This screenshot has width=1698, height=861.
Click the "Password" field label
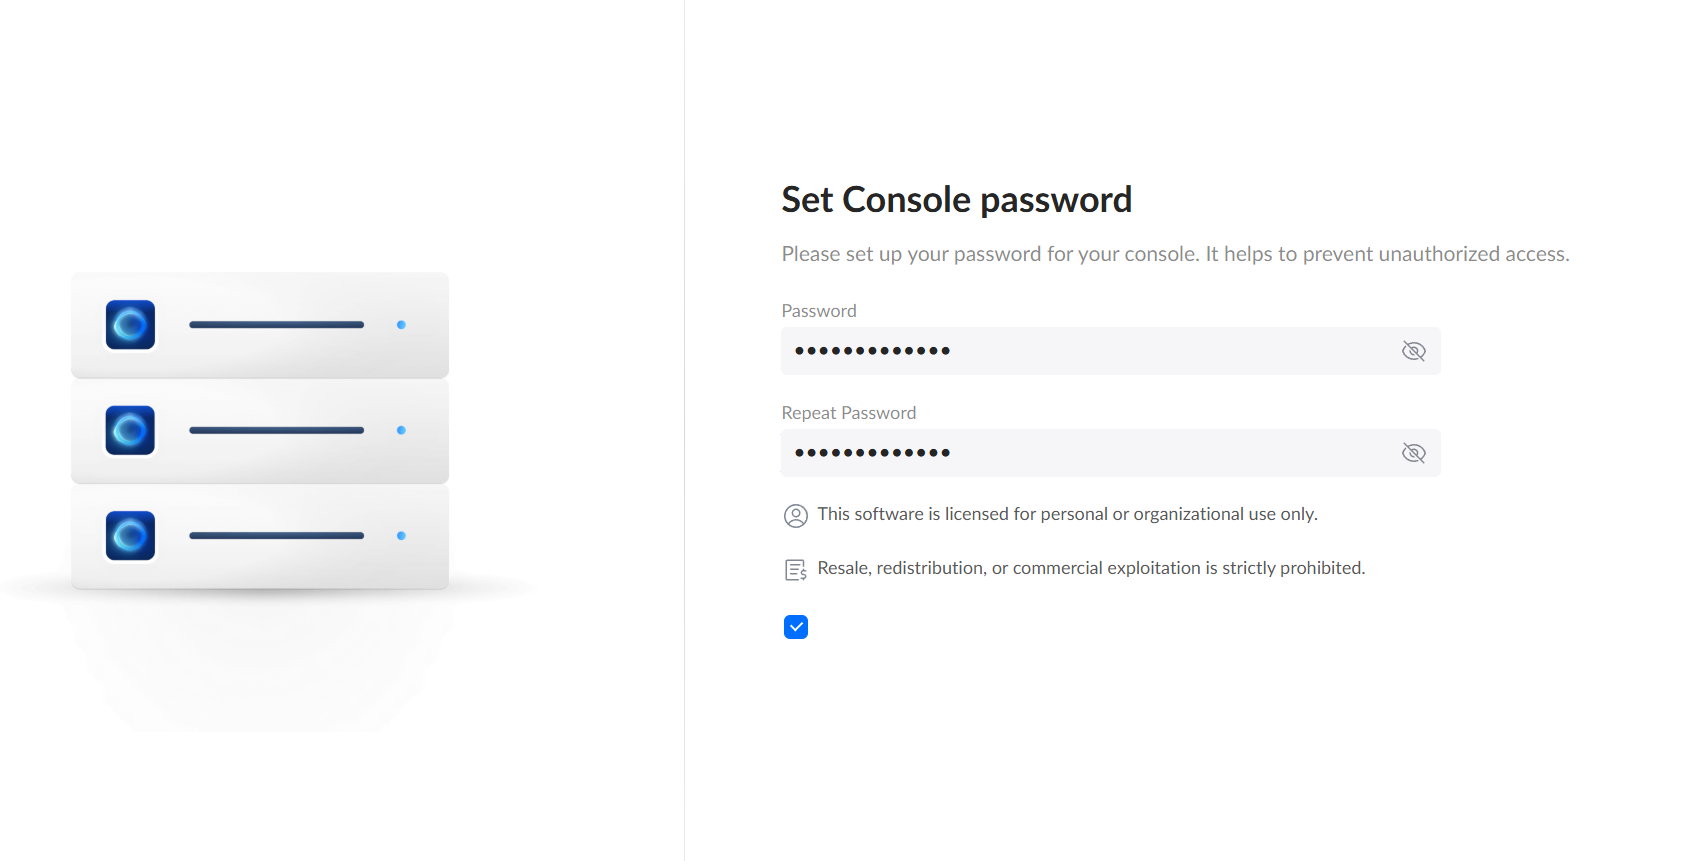pyautogui.click(x=819, y=311)
